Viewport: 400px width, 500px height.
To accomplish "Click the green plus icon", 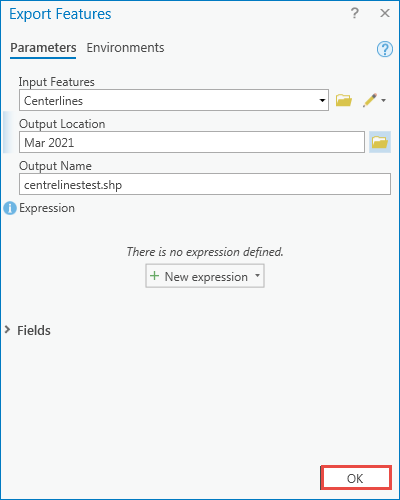I will [x=154, y=276].
